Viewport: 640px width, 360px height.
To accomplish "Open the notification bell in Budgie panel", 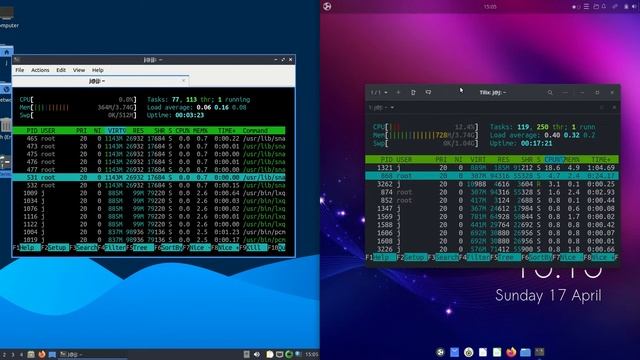I will tap(604, 7).
